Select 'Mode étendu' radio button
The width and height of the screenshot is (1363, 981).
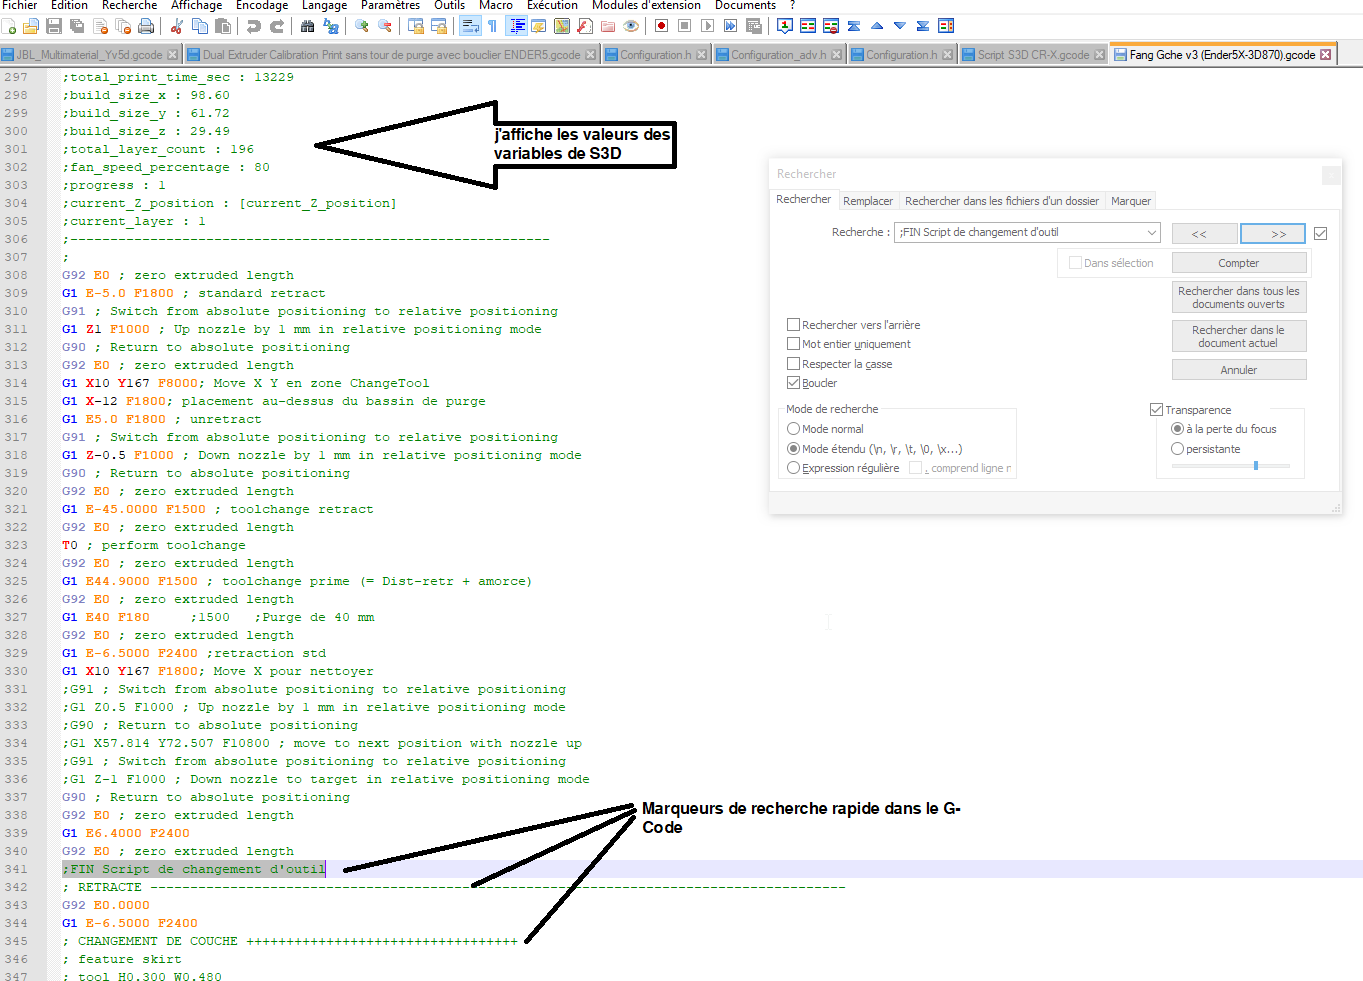[x=793, y=449]
